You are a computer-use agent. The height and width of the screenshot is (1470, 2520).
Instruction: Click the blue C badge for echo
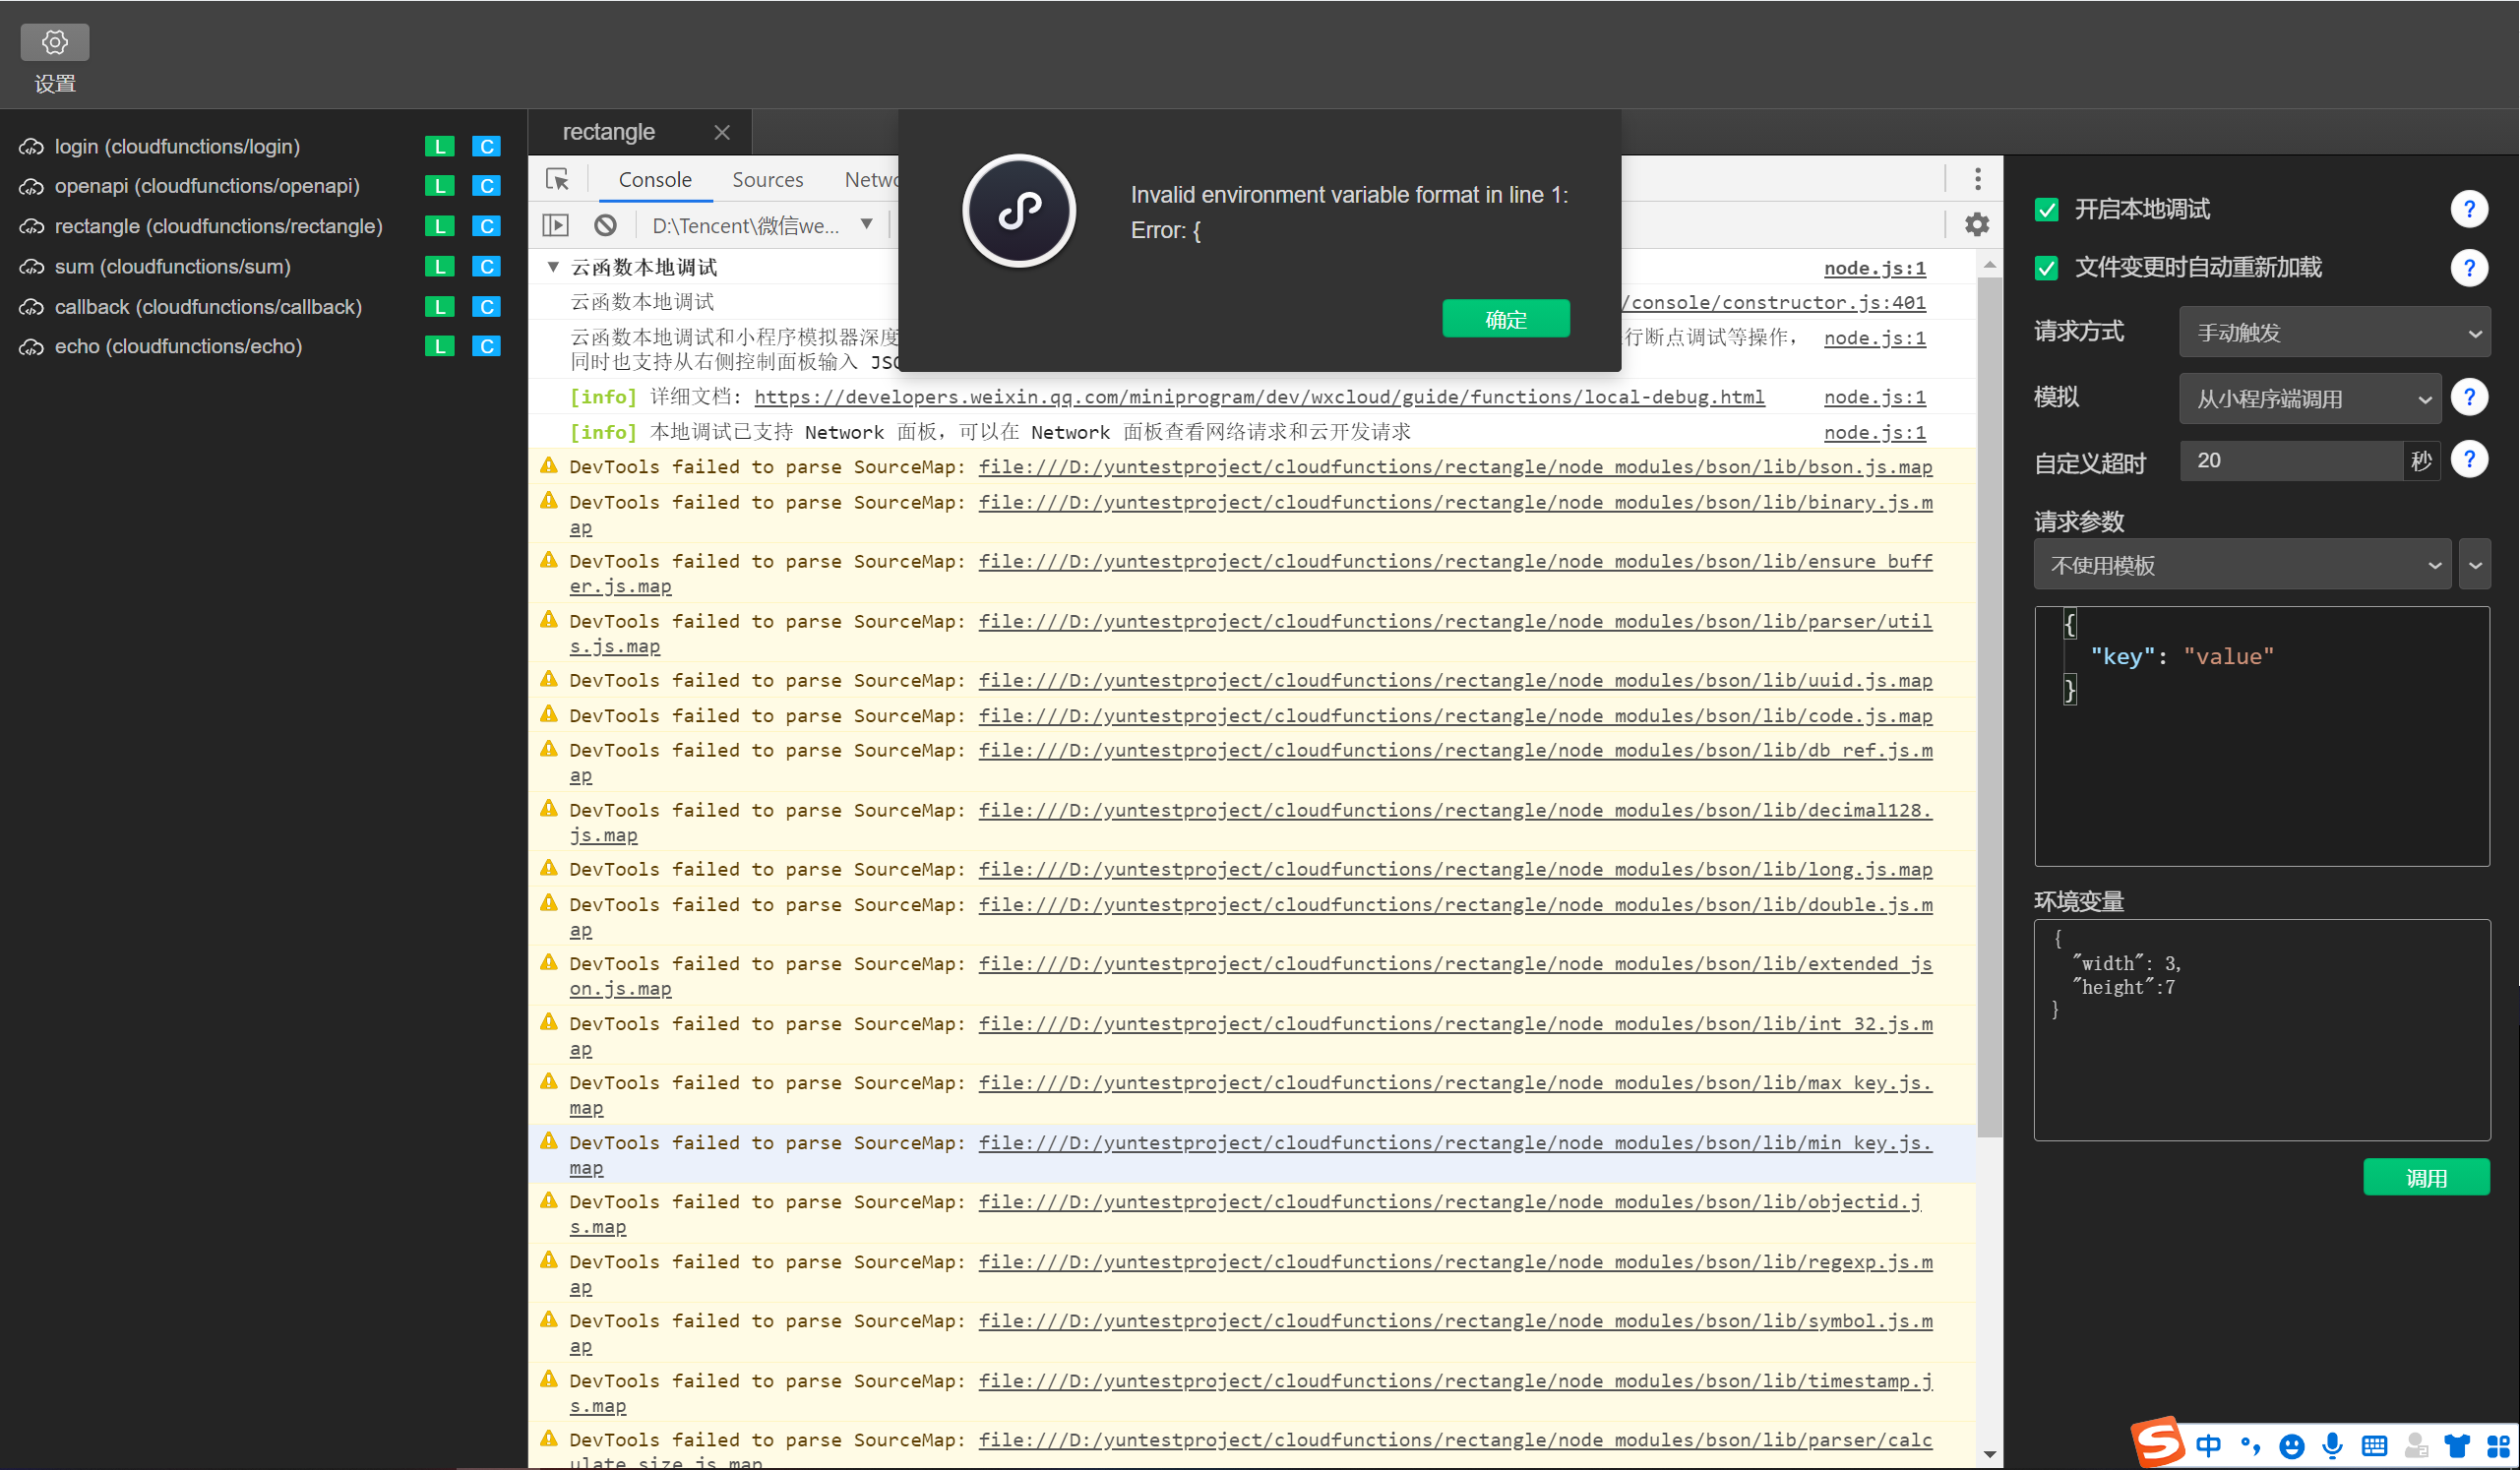pyautogui.click(x=486, y=346)
